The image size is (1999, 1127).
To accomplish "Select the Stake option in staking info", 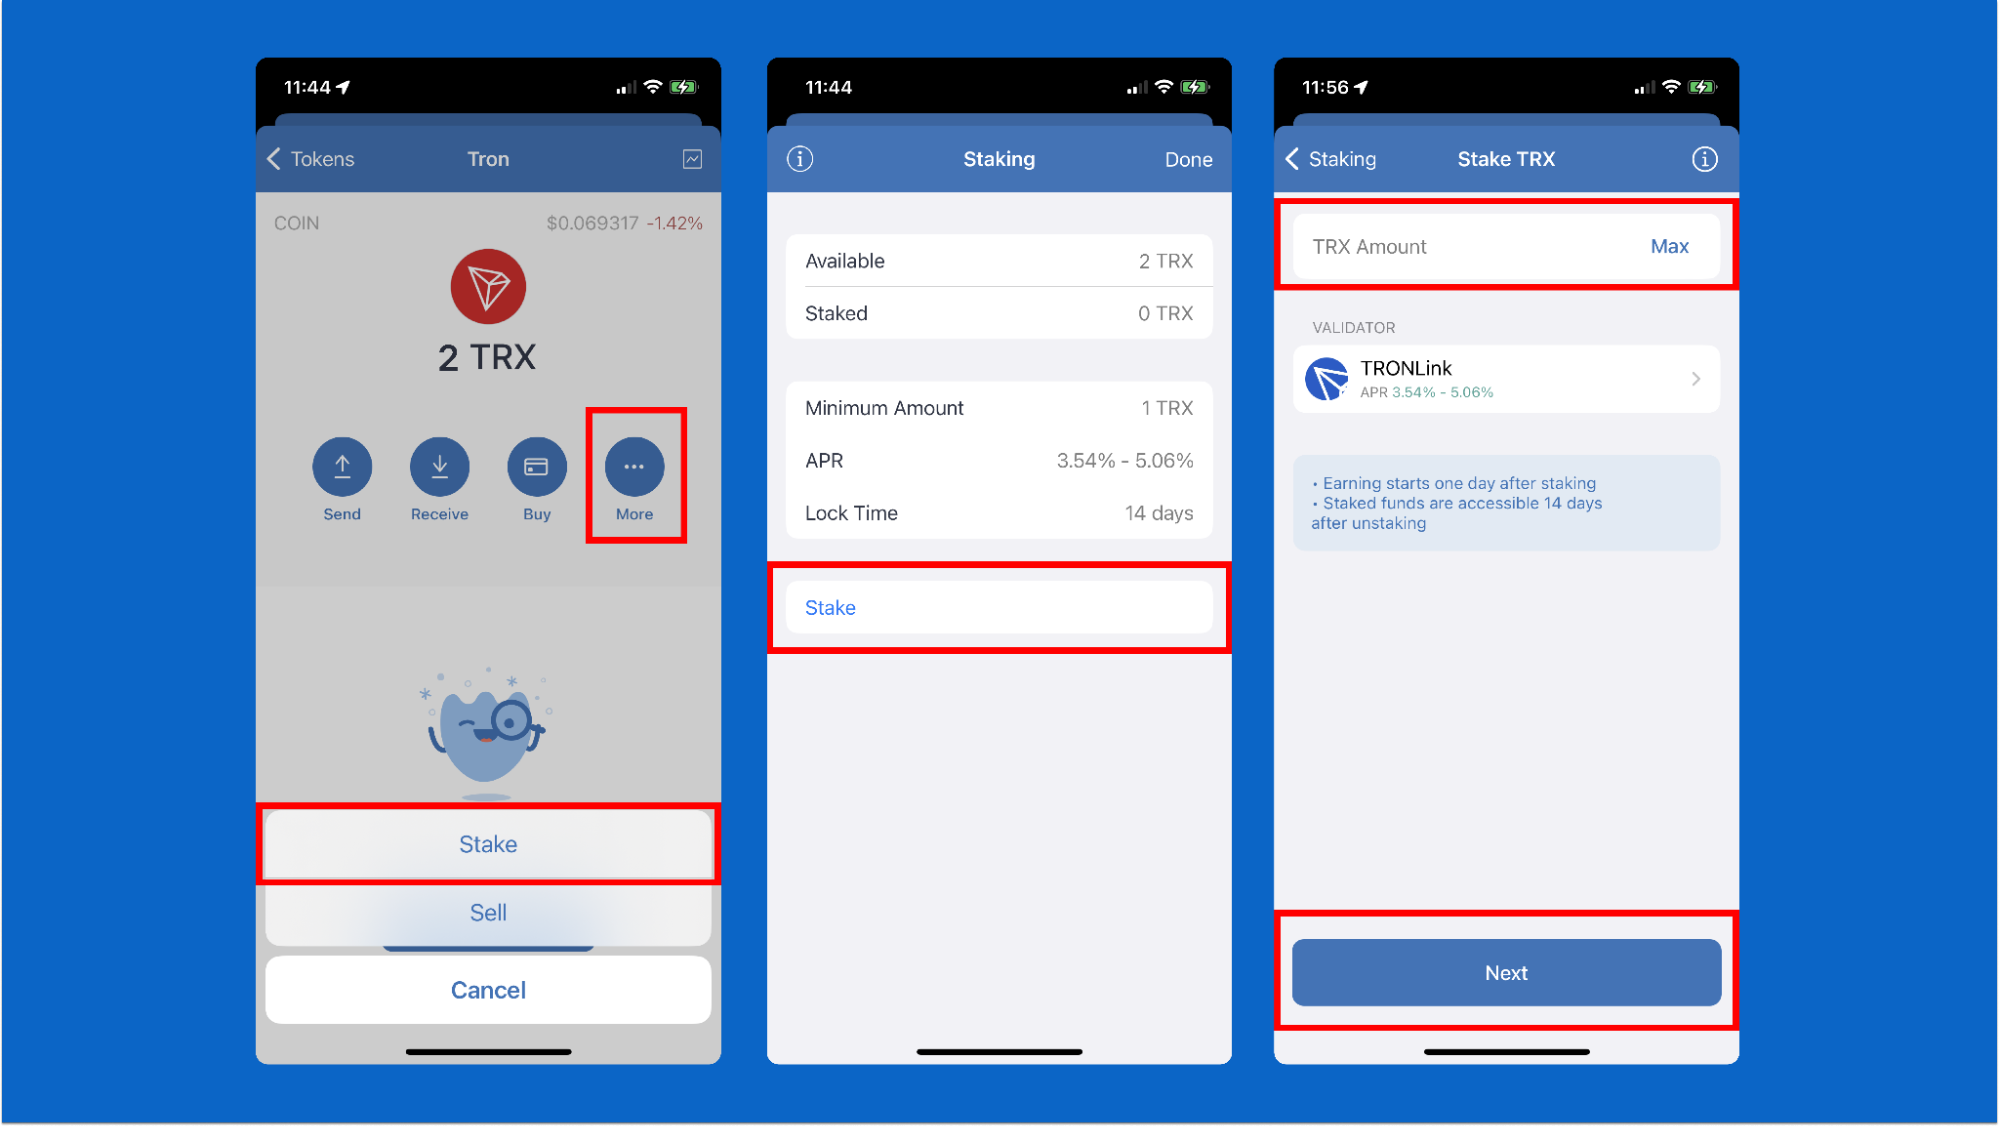I will click(x=998, y=605).
